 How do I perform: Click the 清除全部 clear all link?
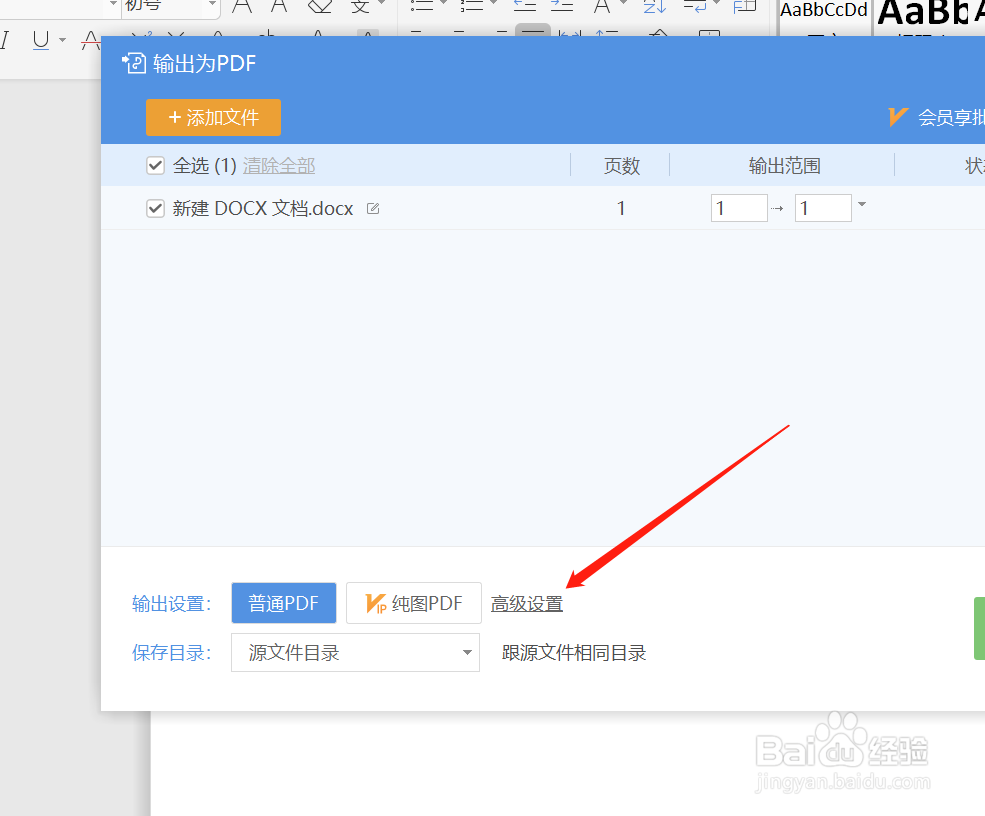(278, 165)
